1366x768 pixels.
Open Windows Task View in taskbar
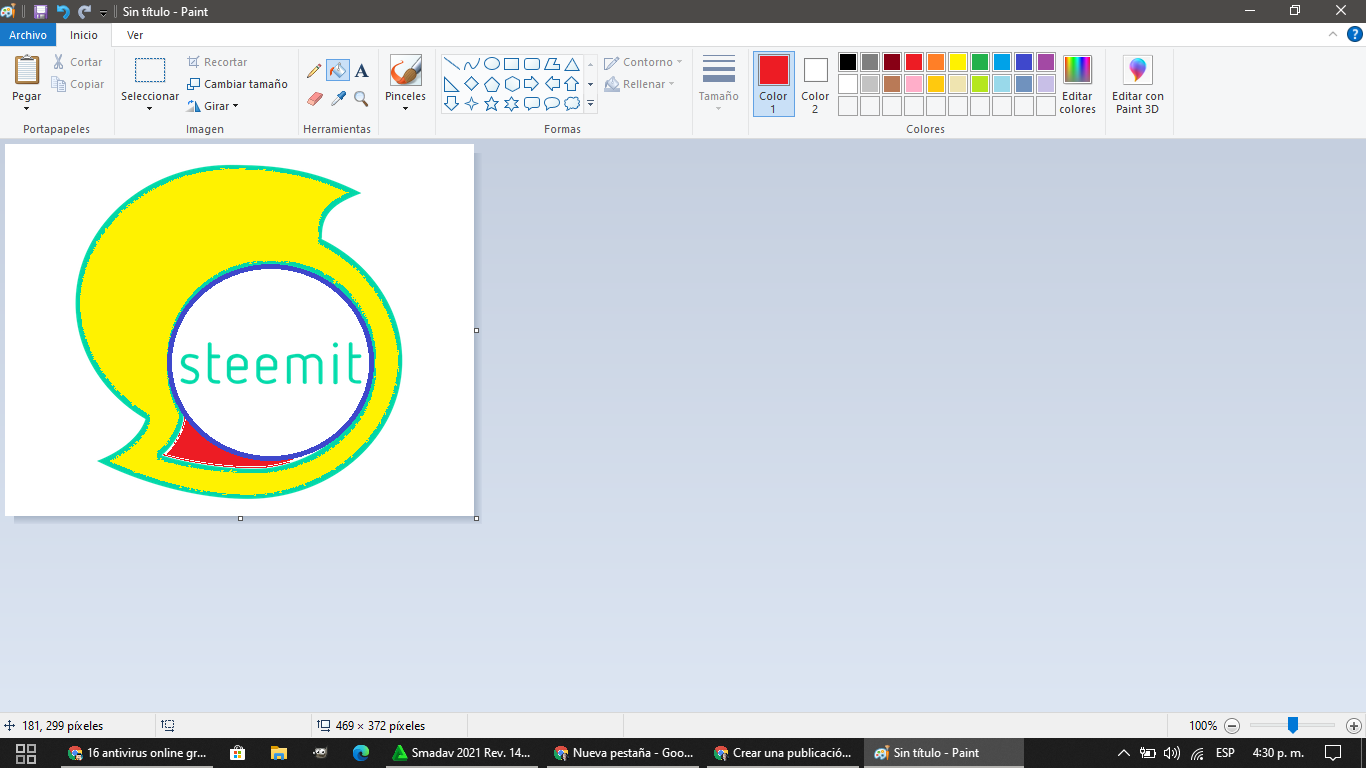click(x=26, y=753)
